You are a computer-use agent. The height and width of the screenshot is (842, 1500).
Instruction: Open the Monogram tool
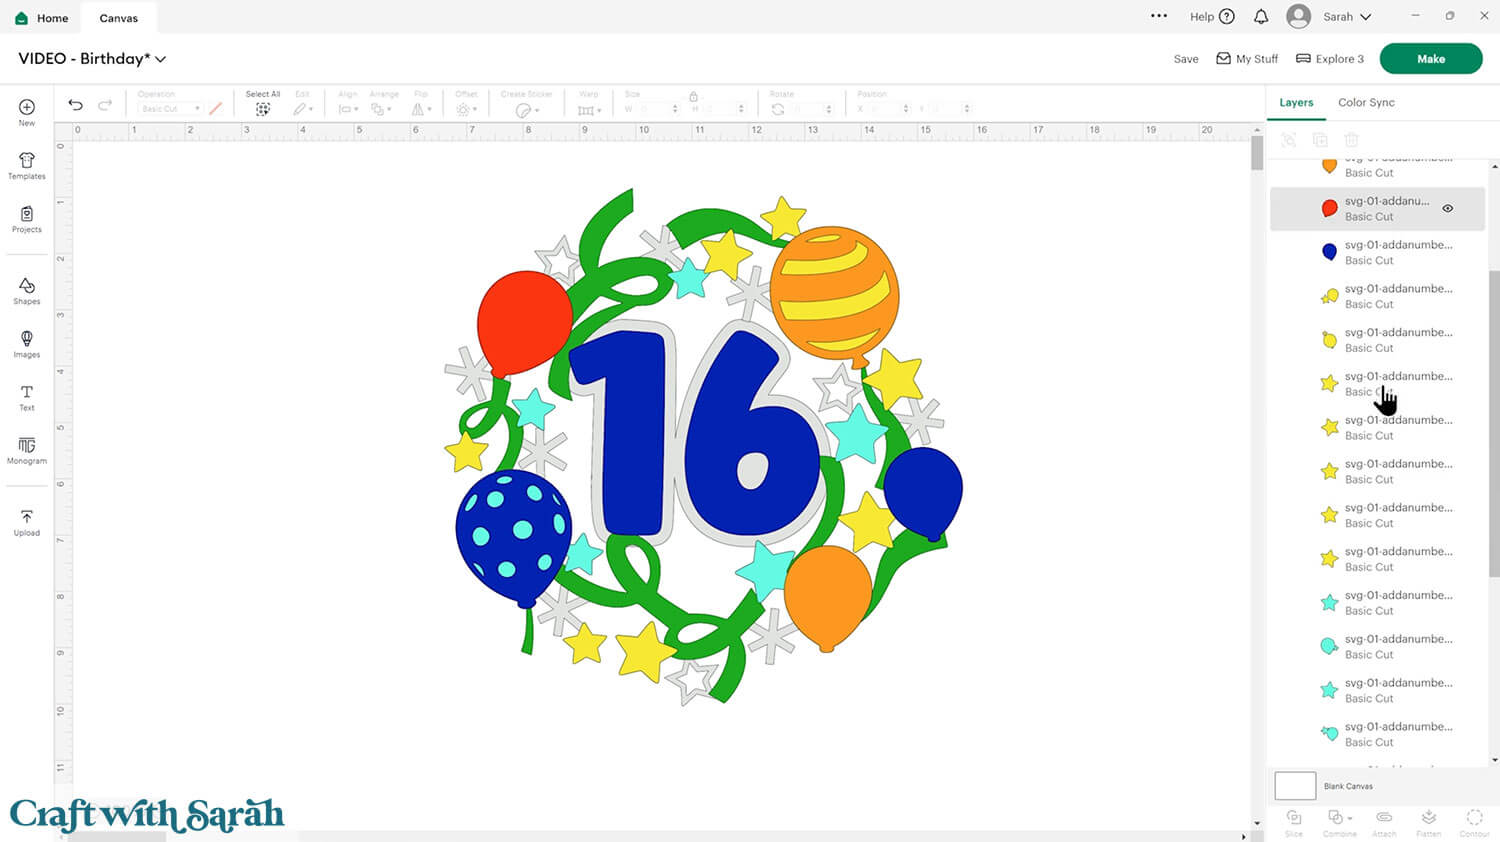pos(27,450)
